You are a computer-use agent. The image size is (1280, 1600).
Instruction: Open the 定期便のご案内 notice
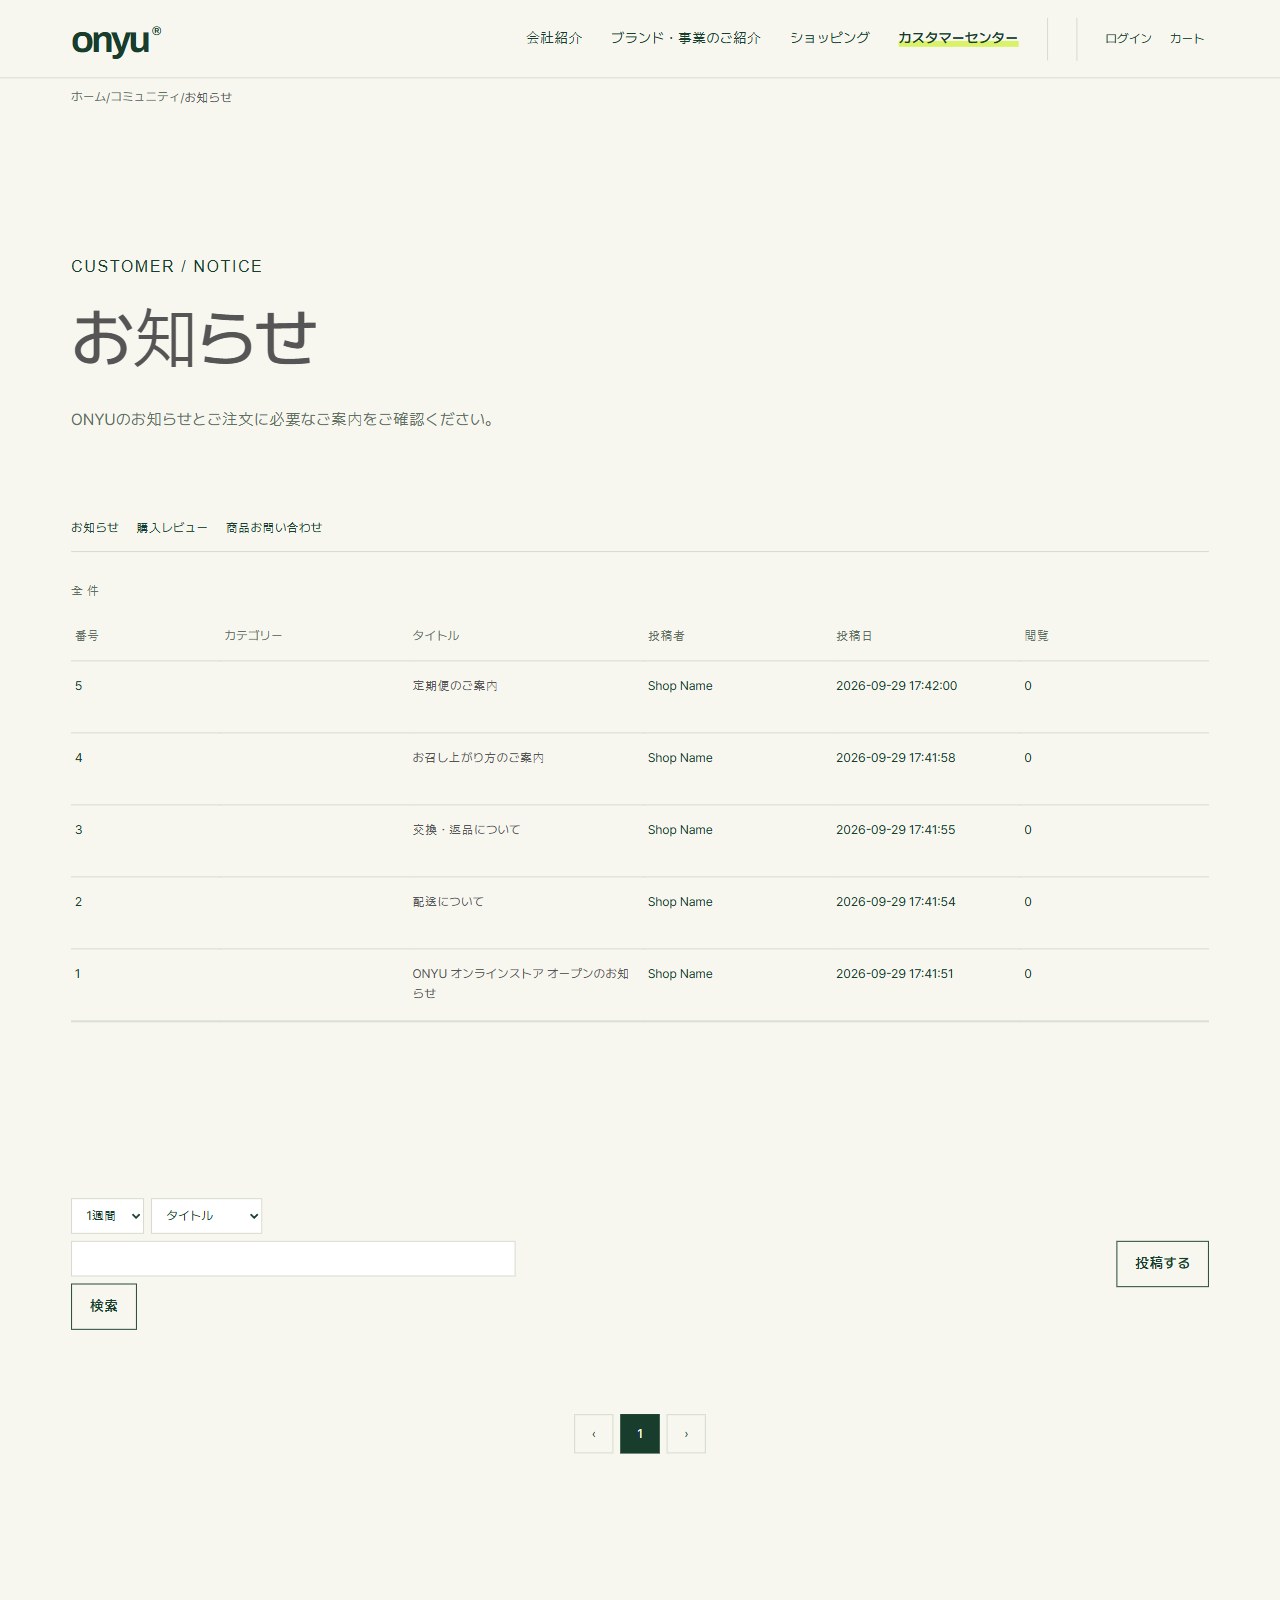[455, 686]
